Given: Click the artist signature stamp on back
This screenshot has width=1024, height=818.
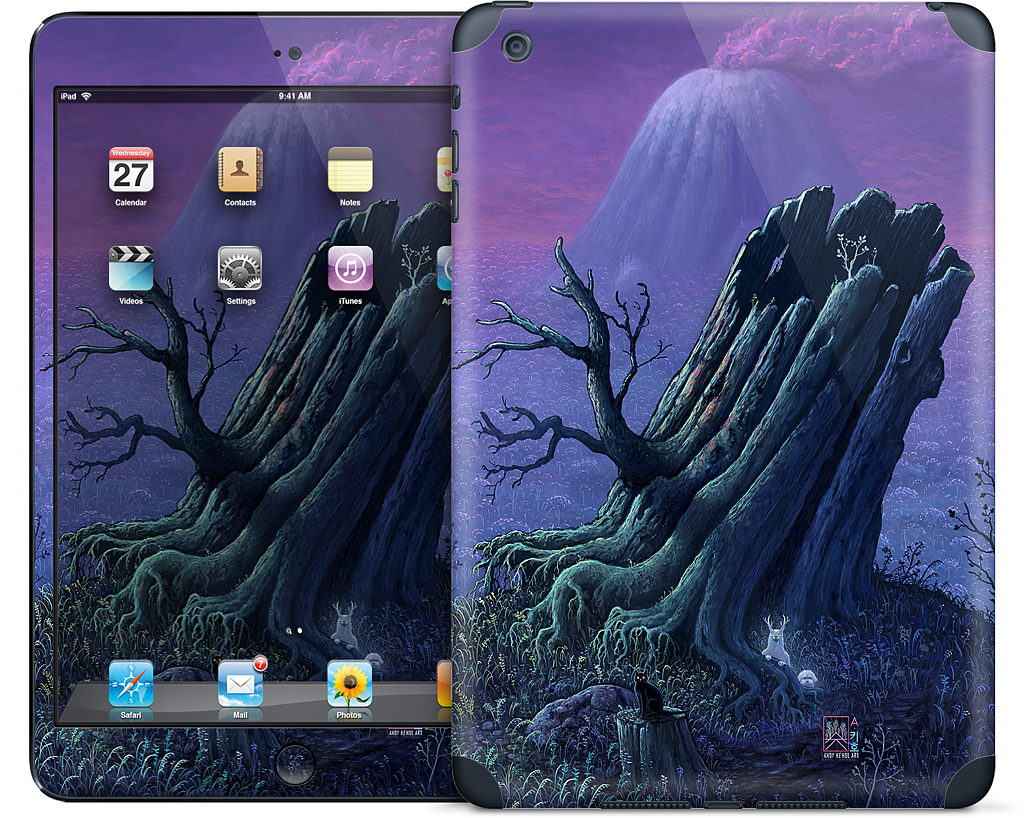Looking at the screenshot, I should coord(841,736).
